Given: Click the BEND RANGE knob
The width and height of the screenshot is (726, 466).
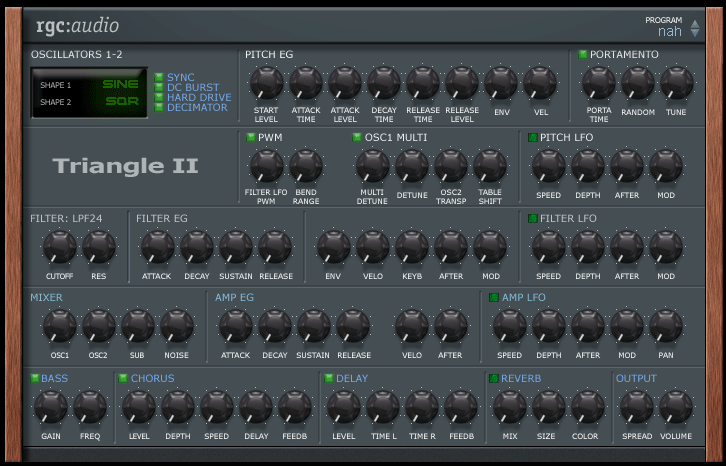Looking at the screenshot, I should (306, 166).
